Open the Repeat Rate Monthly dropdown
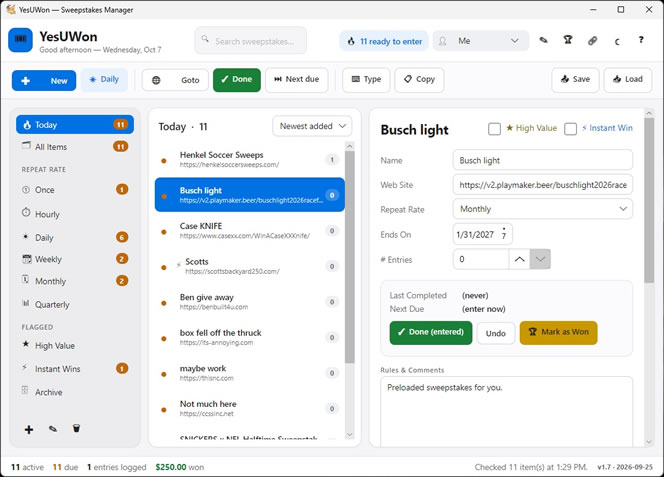 [542, 209]
